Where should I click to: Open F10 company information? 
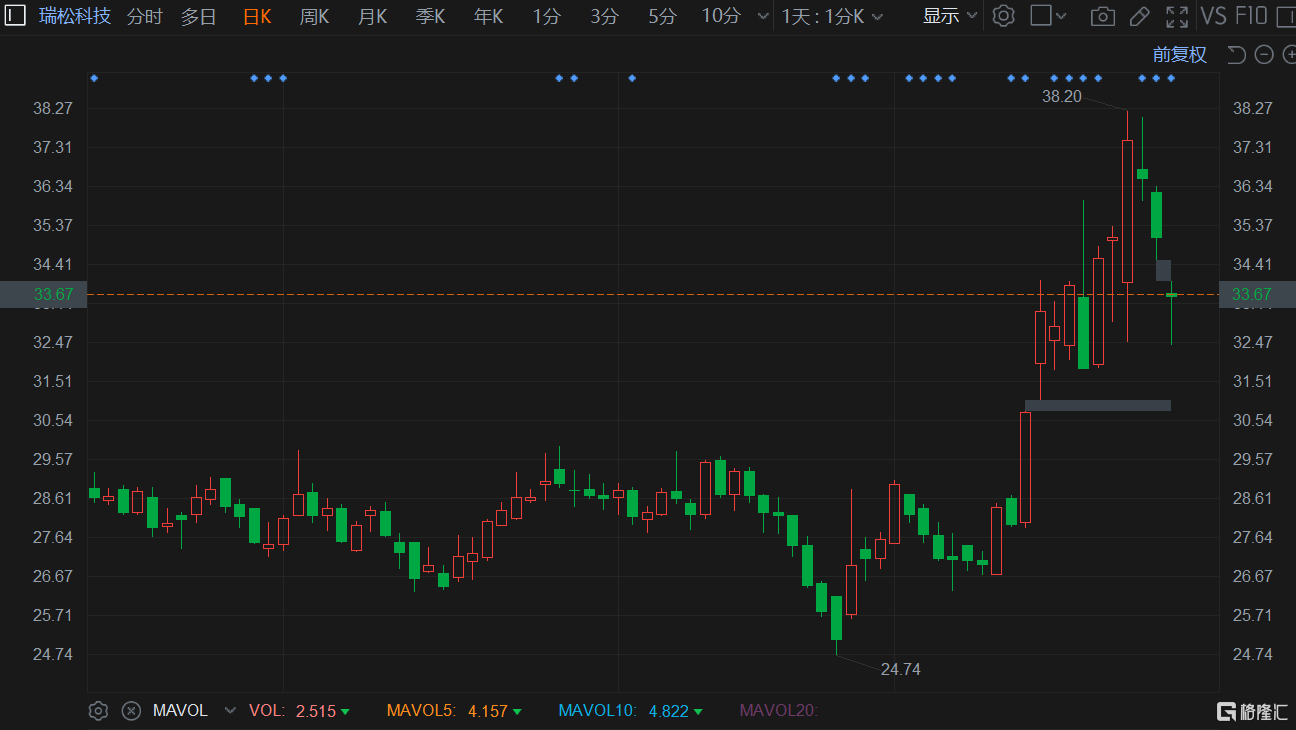(x=1251, y=16)
